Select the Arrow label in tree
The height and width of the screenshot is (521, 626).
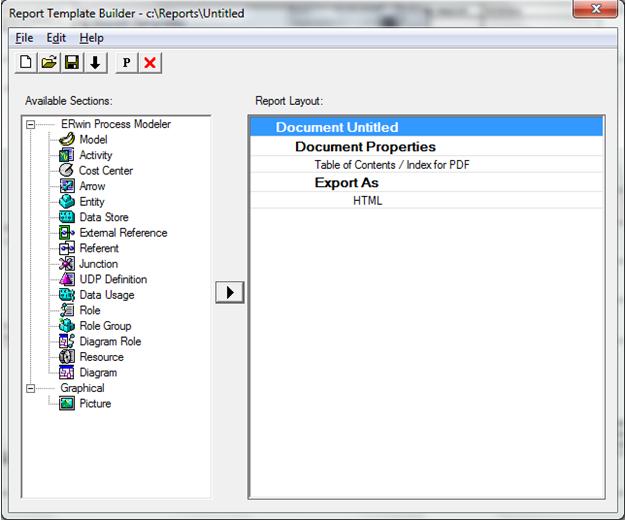[x=92, y=186]
